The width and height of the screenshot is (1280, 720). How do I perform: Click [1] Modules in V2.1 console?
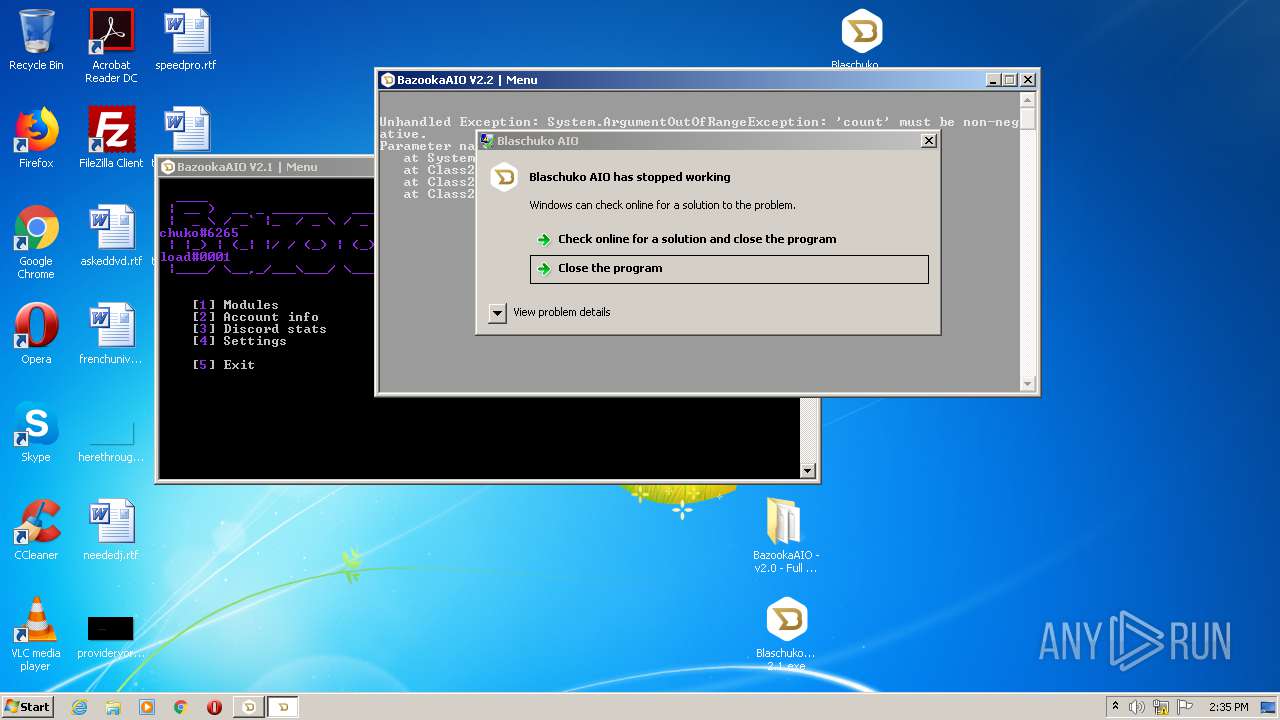click(236, 305)
